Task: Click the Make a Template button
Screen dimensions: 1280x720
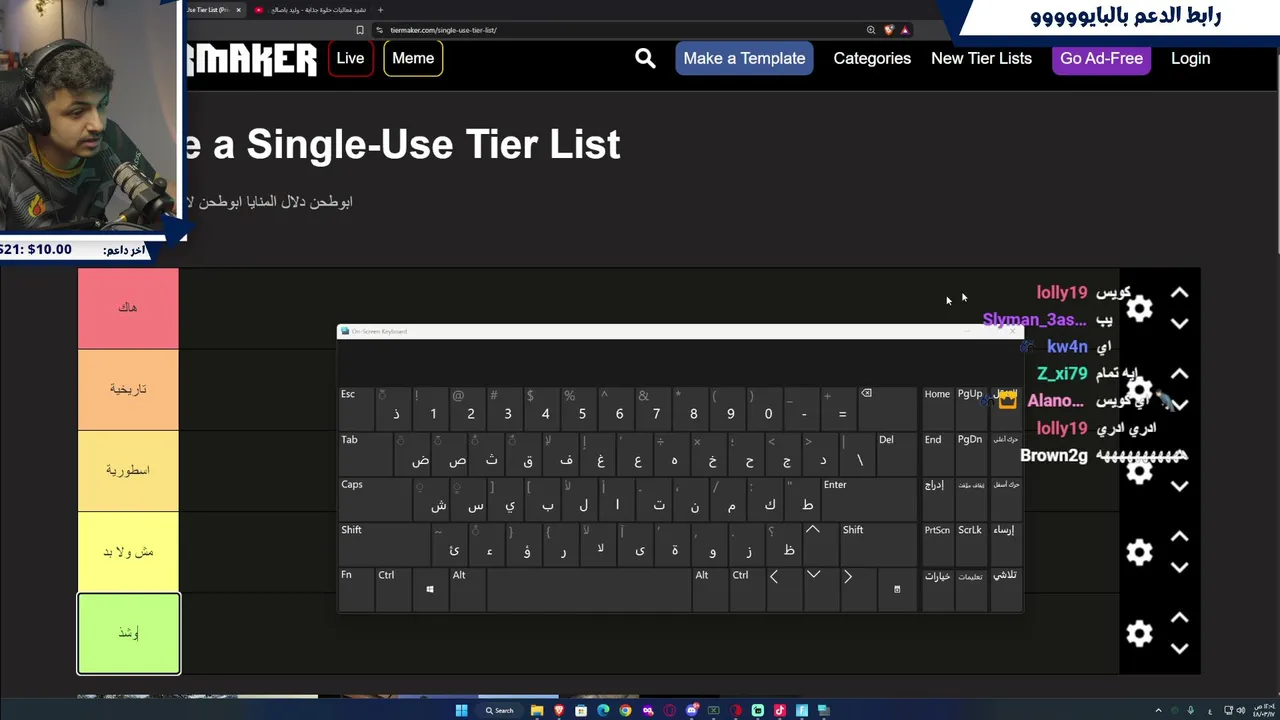Action: (744, 58)
